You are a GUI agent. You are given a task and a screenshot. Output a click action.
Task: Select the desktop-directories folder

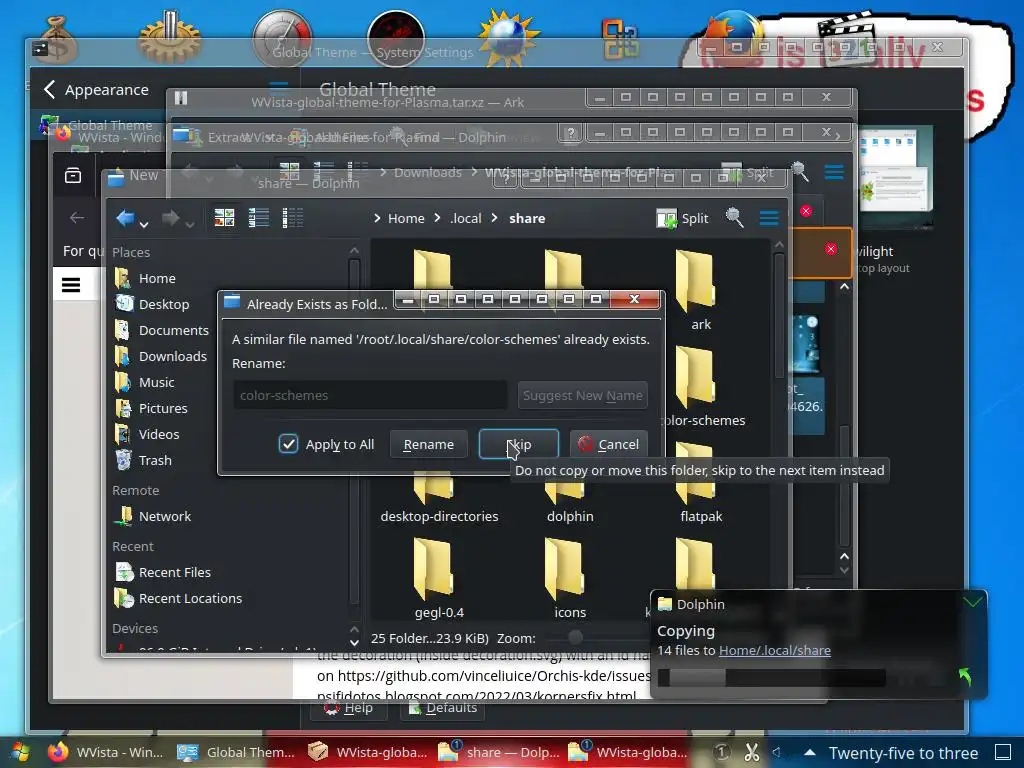(x=439, y=499)
